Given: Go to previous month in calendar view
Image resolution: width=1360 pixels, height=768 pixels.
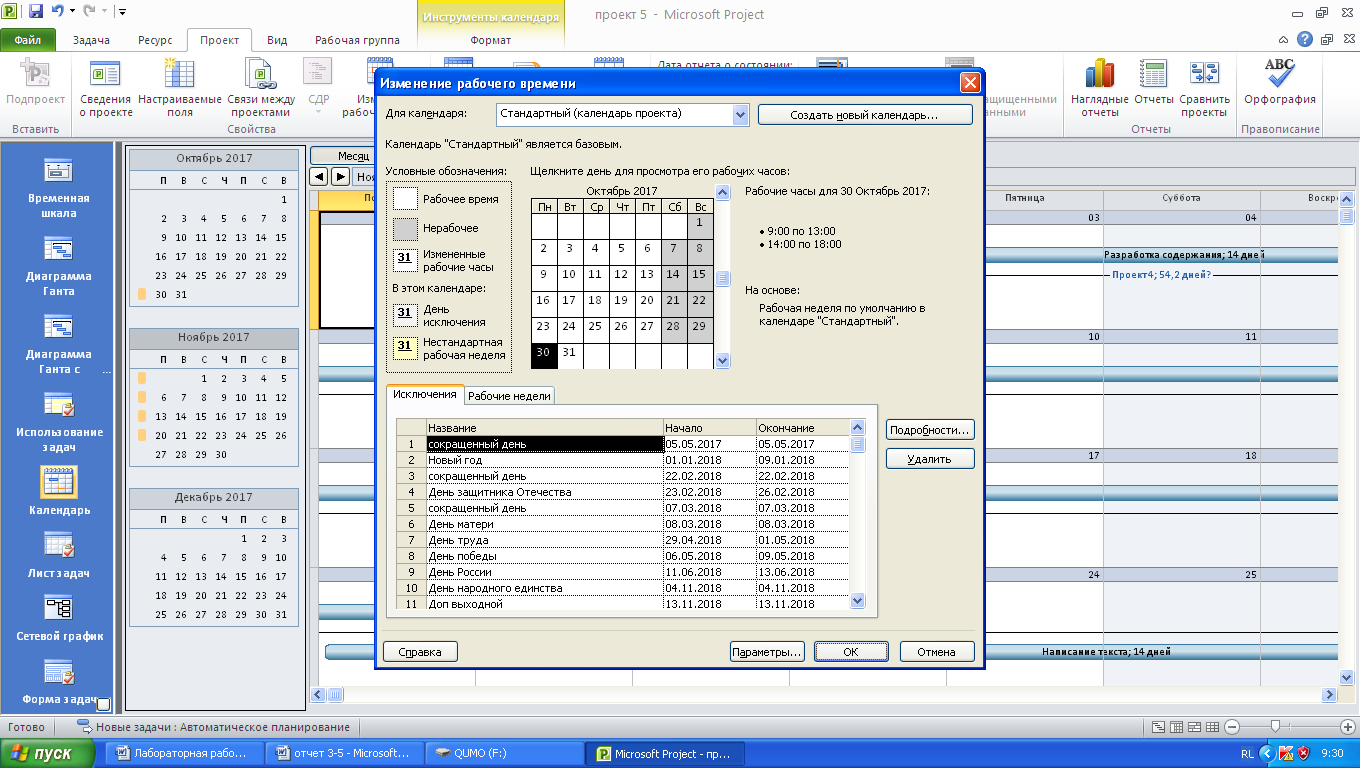Looking at the screenshot, I should pos(320,177).
